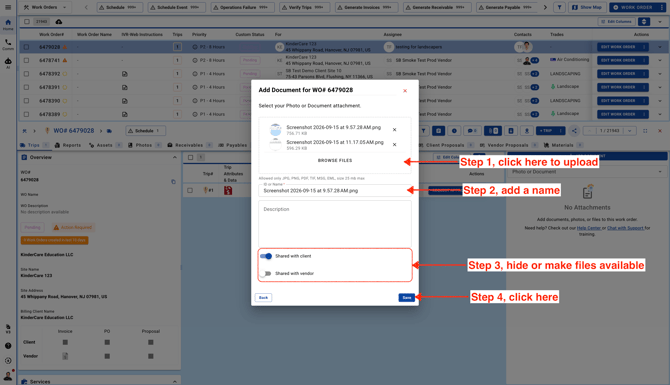
Task: Select all work orders header checkbox
Action: coord(27,21)
